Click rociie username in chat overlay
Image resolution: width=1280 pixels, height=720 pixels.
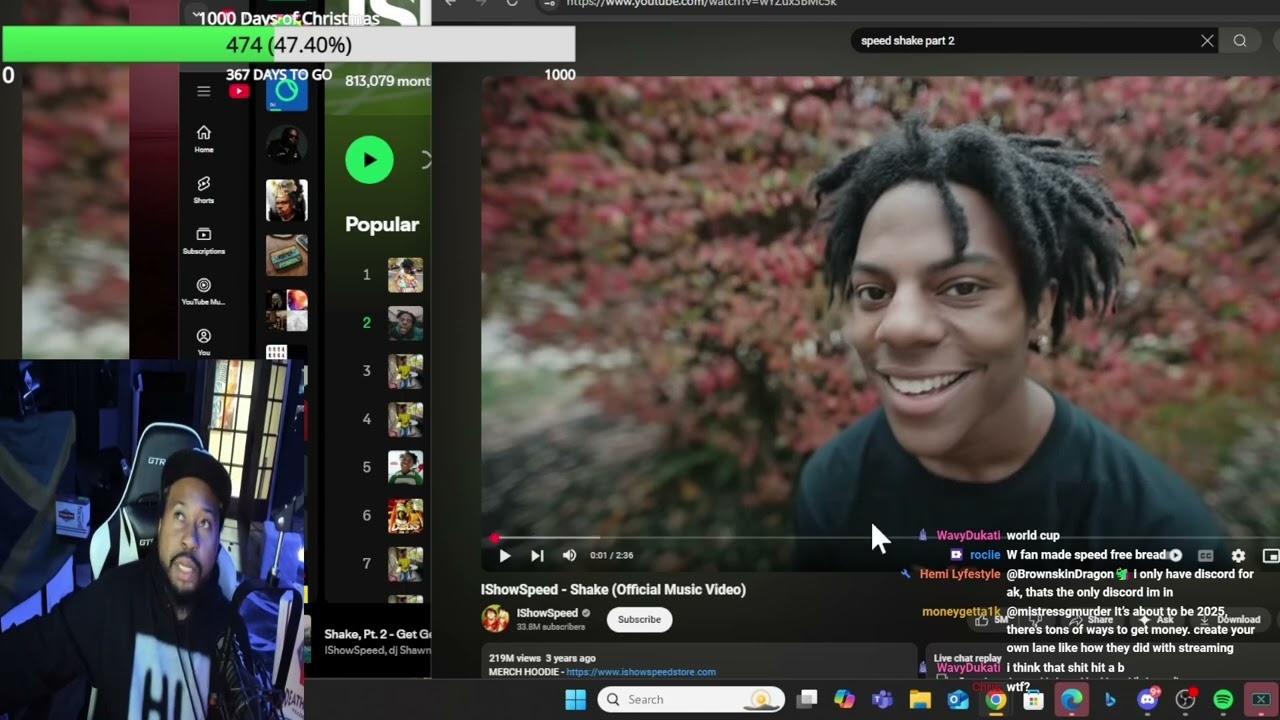(985, 555)
